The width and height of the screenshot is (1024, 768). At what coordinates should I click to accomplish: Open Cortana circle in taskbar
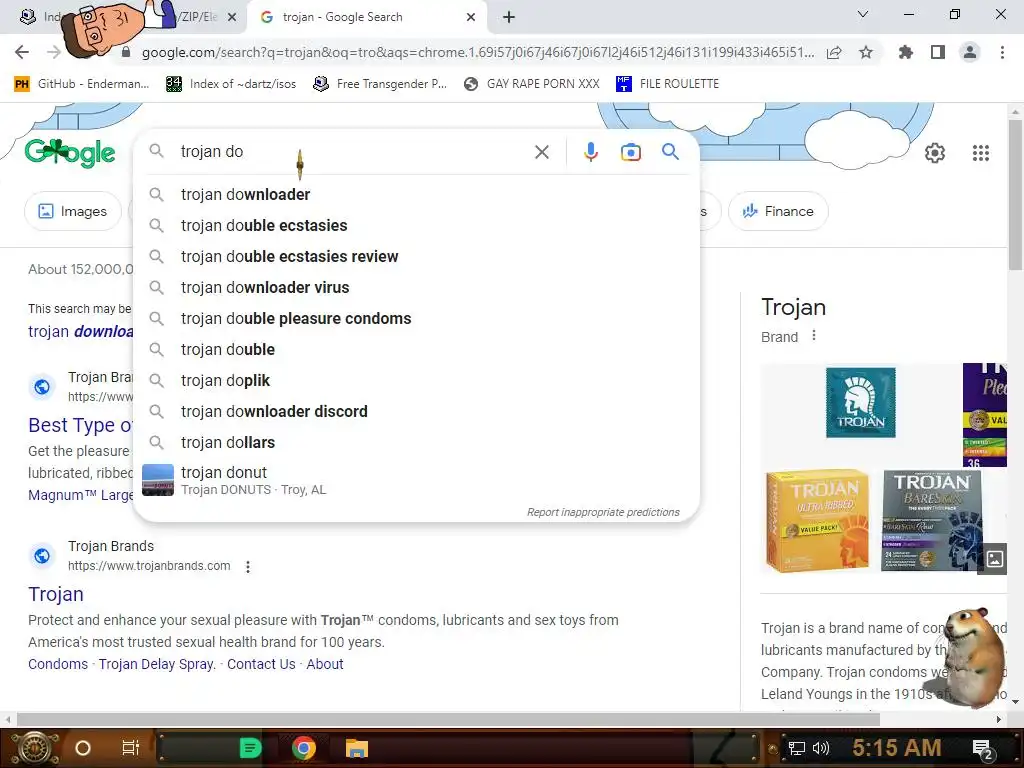tap(83, 748)
